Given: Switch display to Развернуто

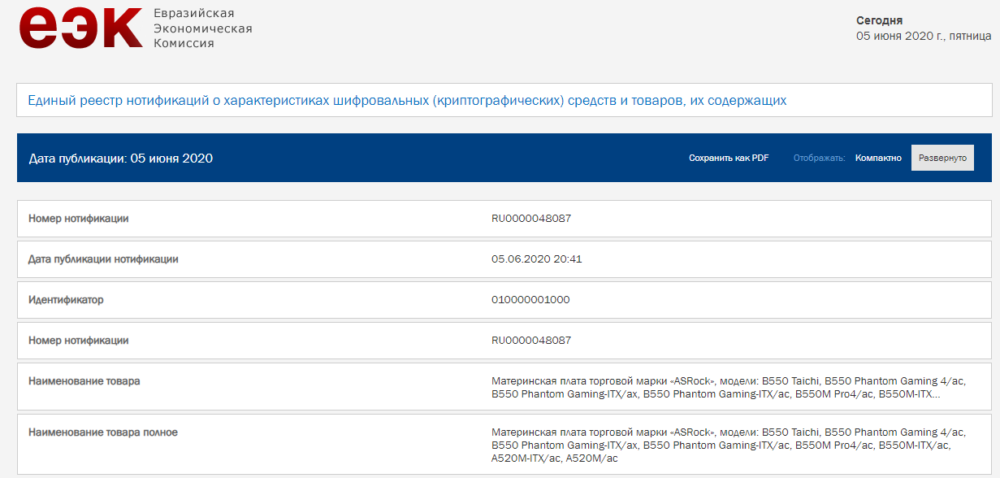Looking at the screenshot, I should tap(943, 158).
